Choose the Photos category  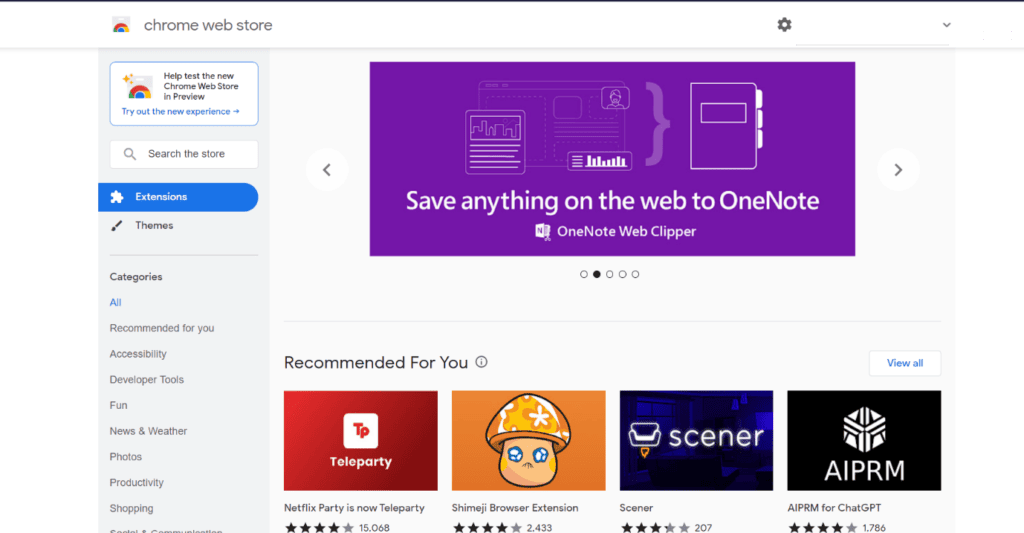pyautogui.click(x=125, y=457)
